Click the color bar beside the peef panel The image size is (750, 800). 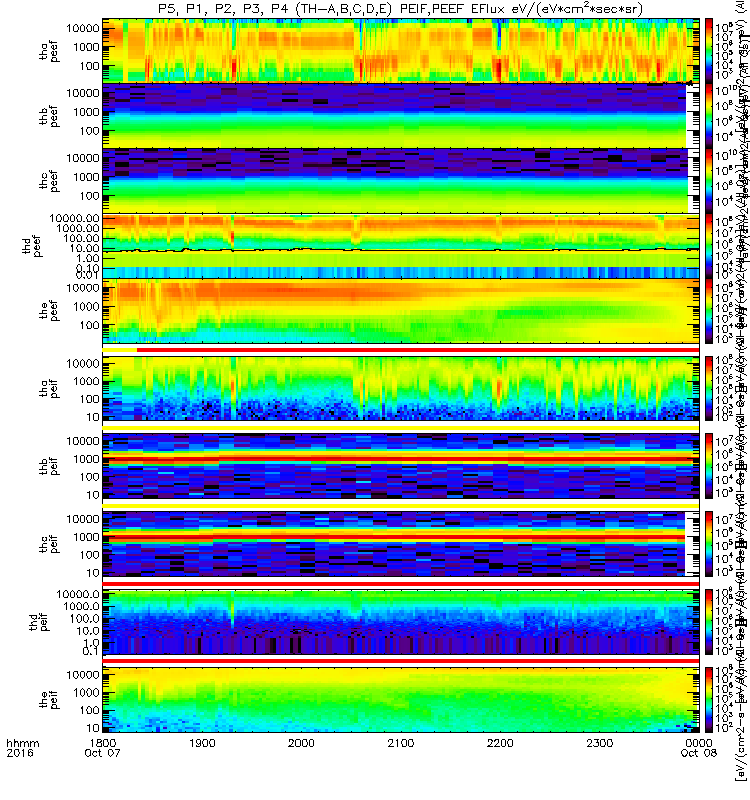click(709, 311)
